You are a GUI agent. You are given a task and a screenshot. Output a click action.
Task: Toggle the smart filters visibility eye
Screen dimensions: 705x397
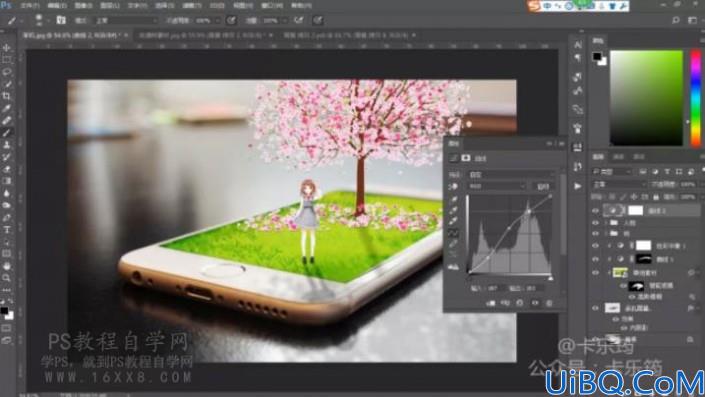coord(623,286)
